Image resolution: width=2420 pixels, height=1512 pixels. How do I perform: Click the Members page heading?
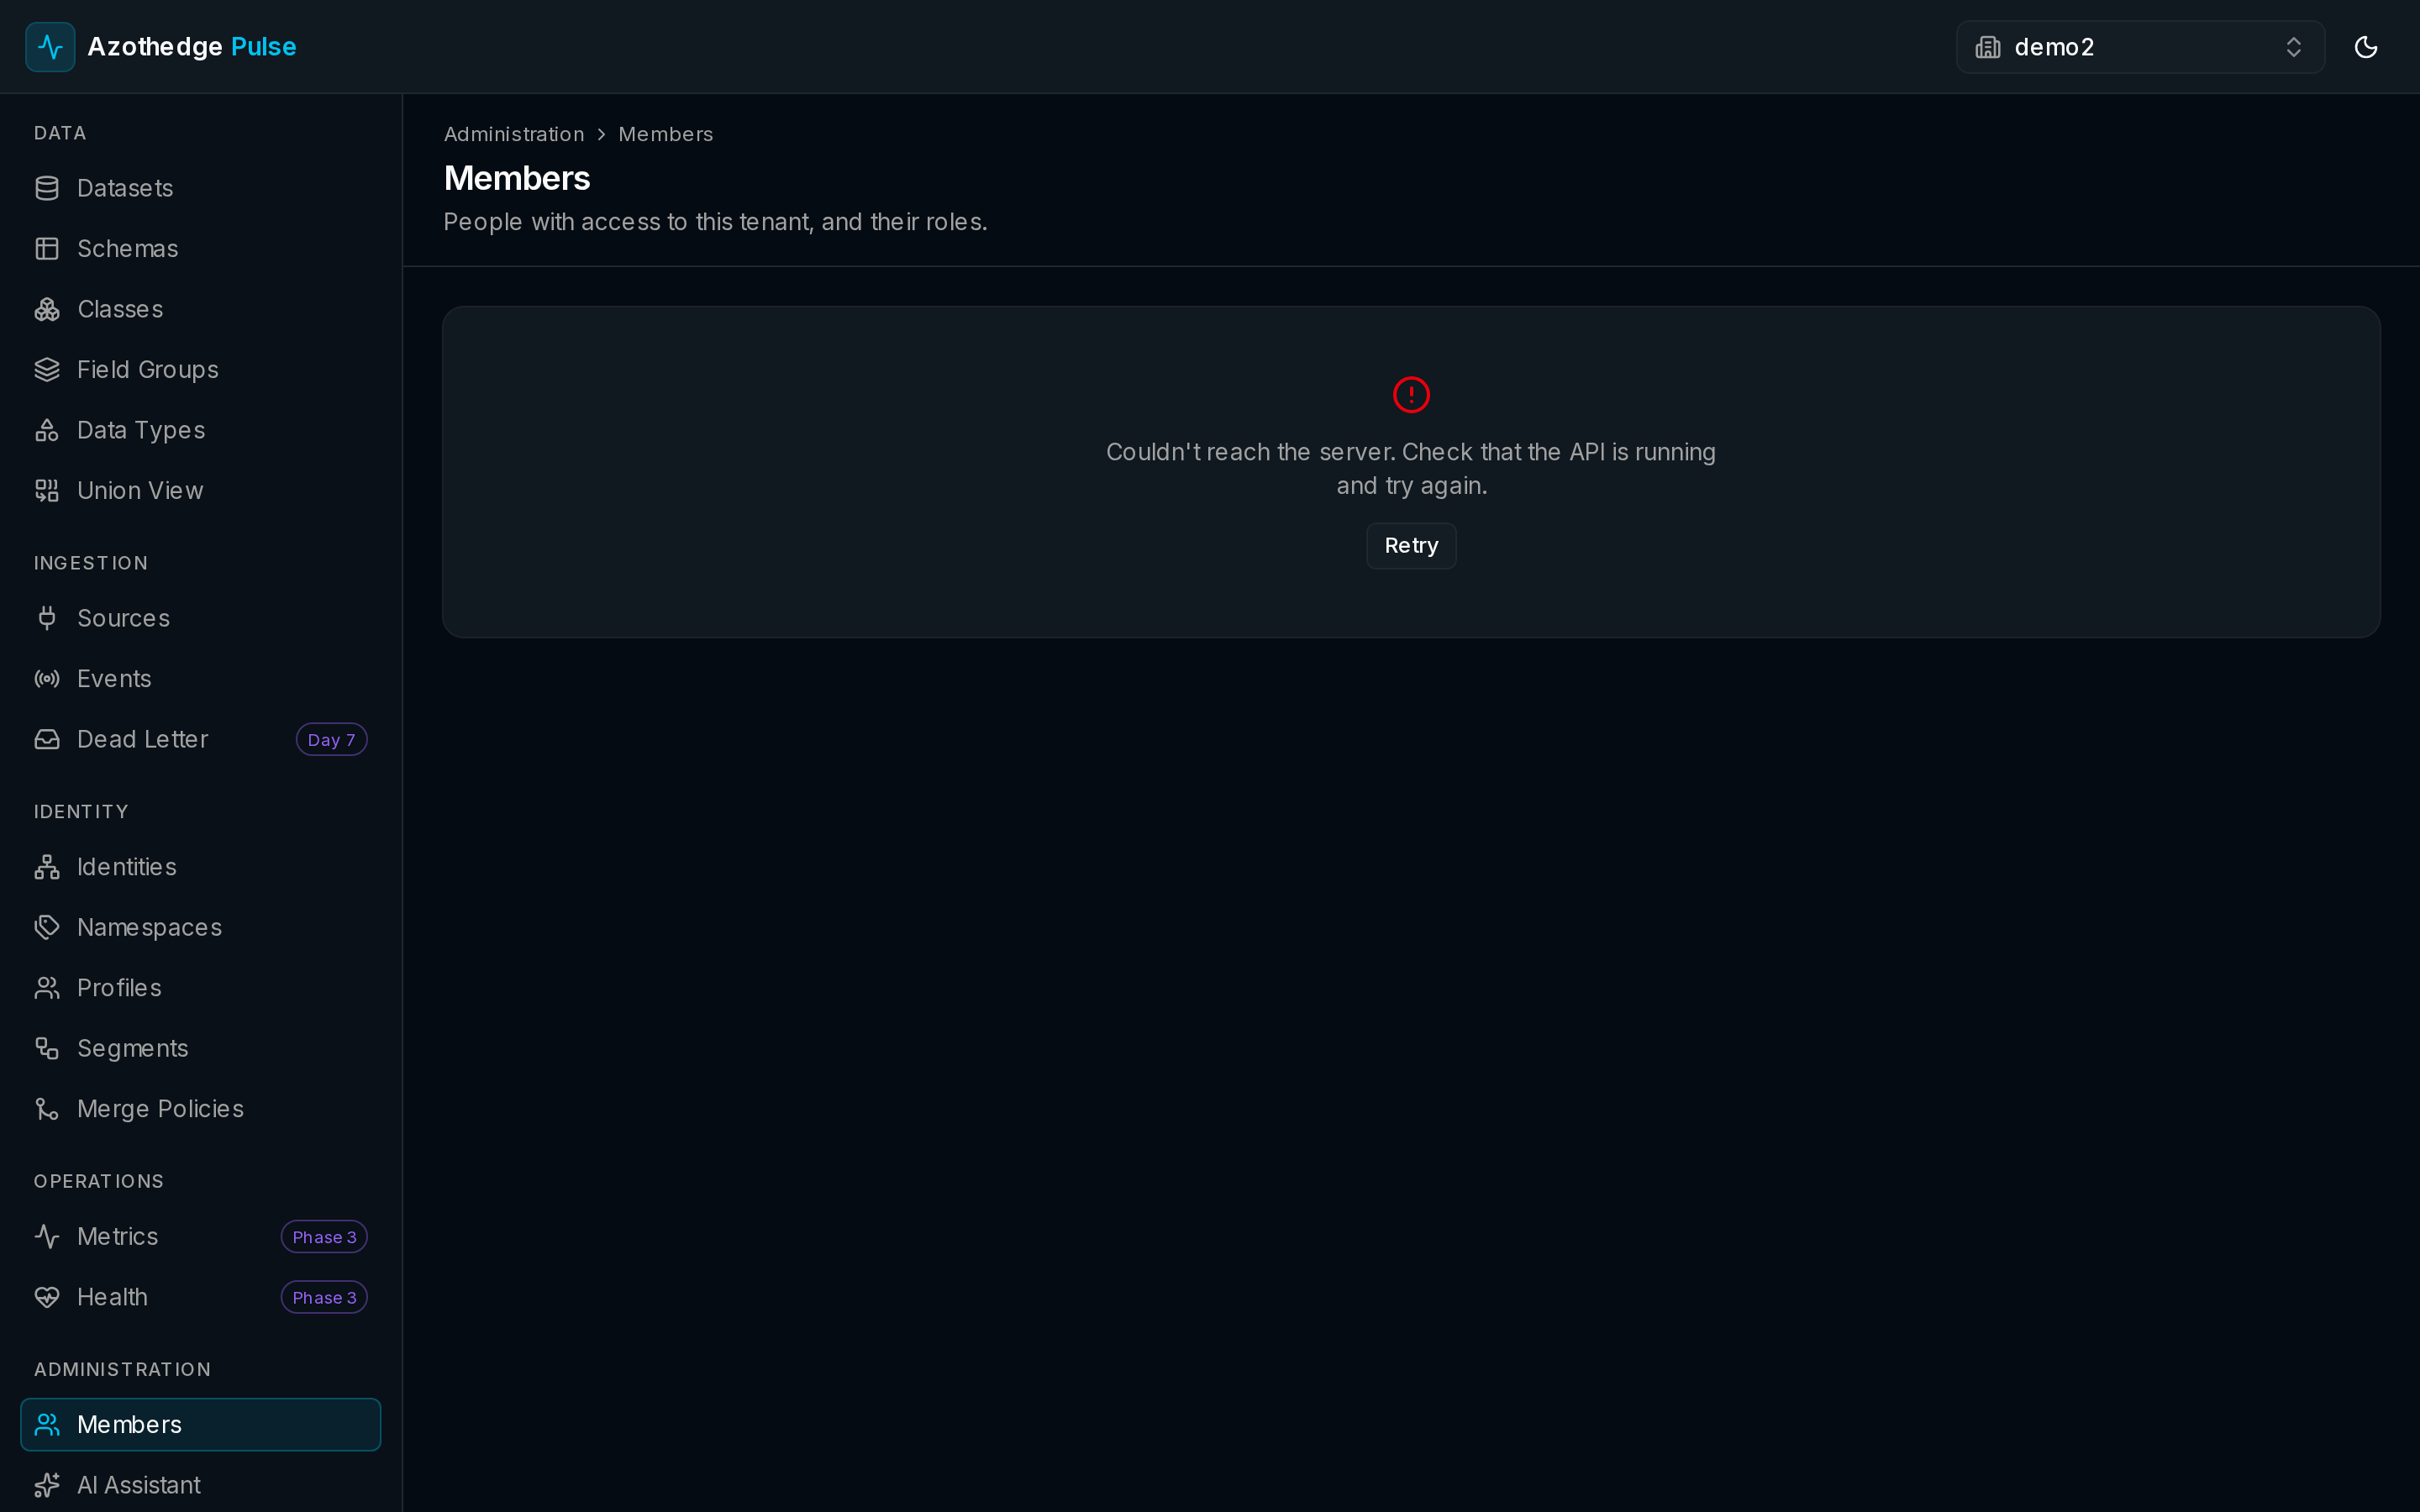(x=517, y=178)
